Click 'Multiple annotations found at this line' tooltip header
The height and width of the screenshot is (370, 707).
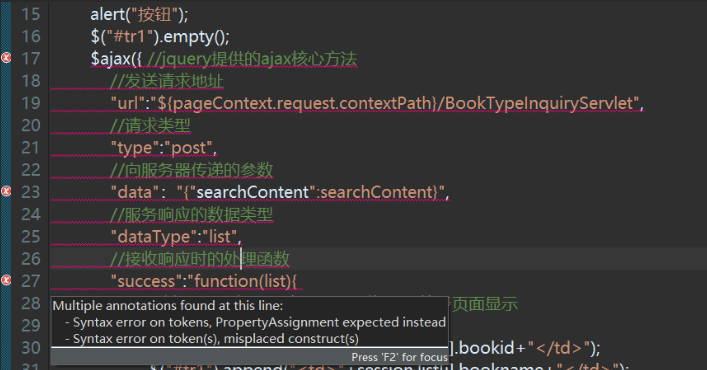pos(168,306)
